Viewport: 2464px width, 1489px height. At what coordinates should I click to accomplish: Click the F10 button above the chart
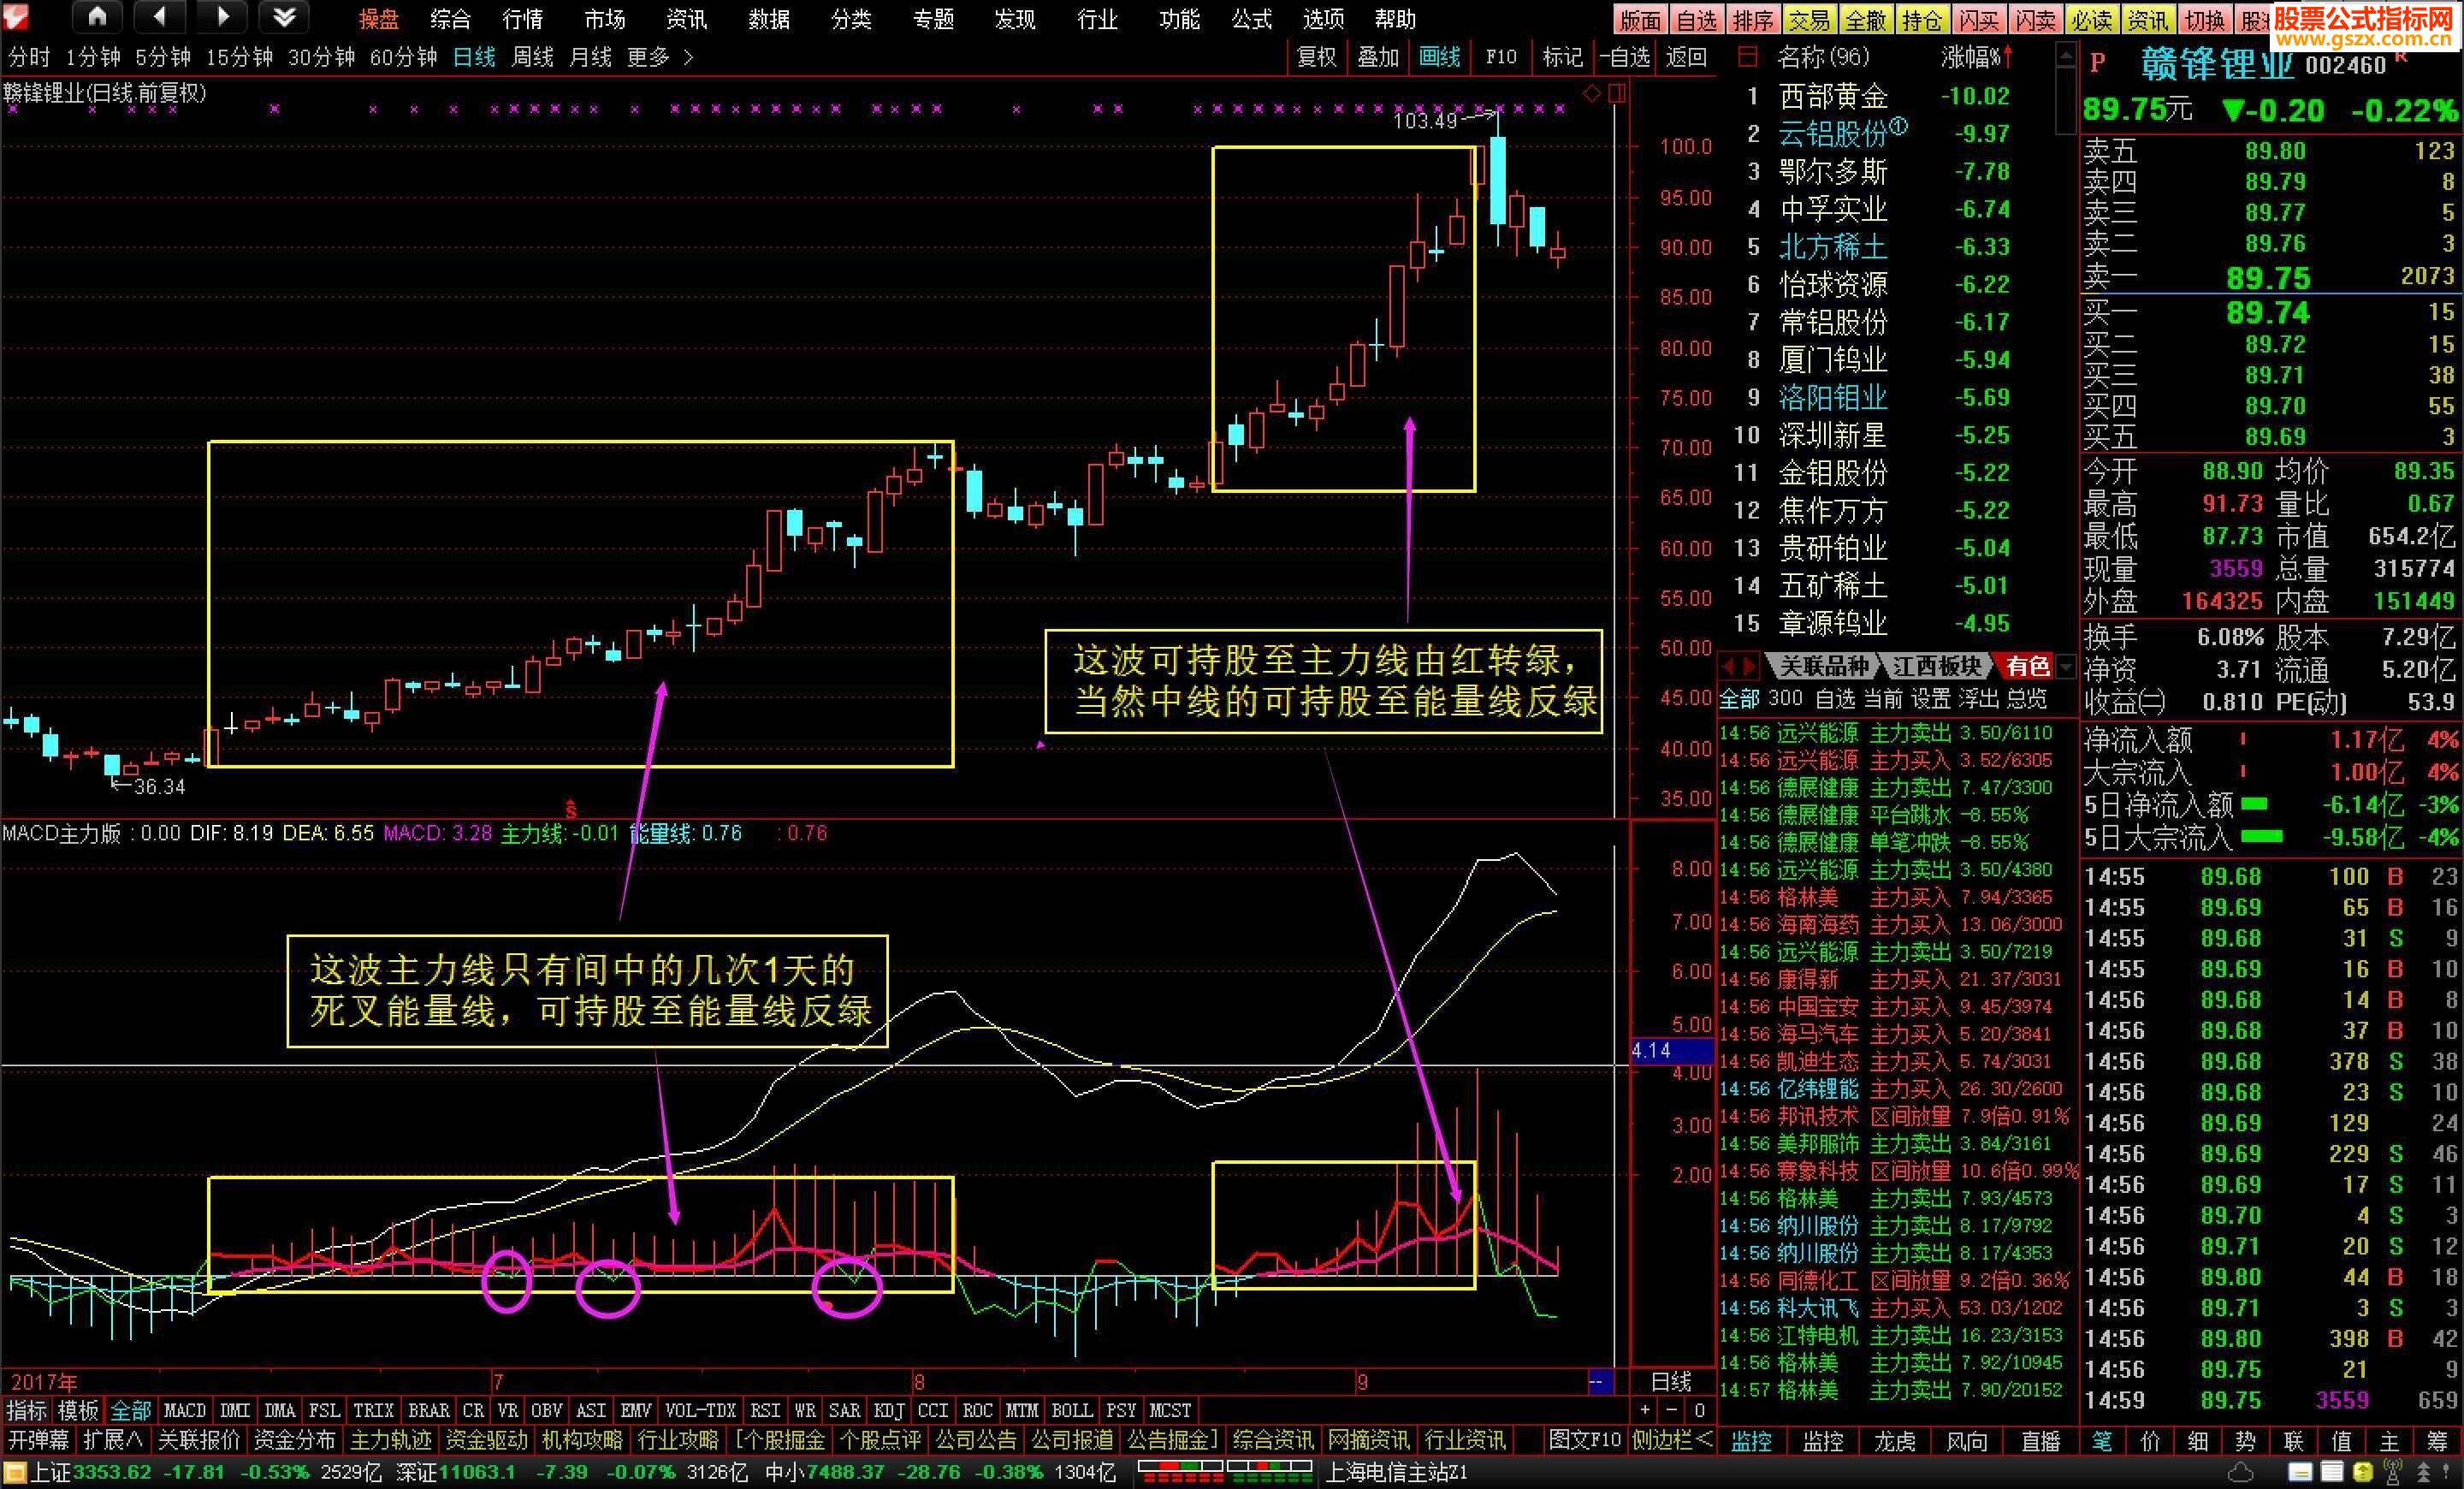click(1500, 57)
